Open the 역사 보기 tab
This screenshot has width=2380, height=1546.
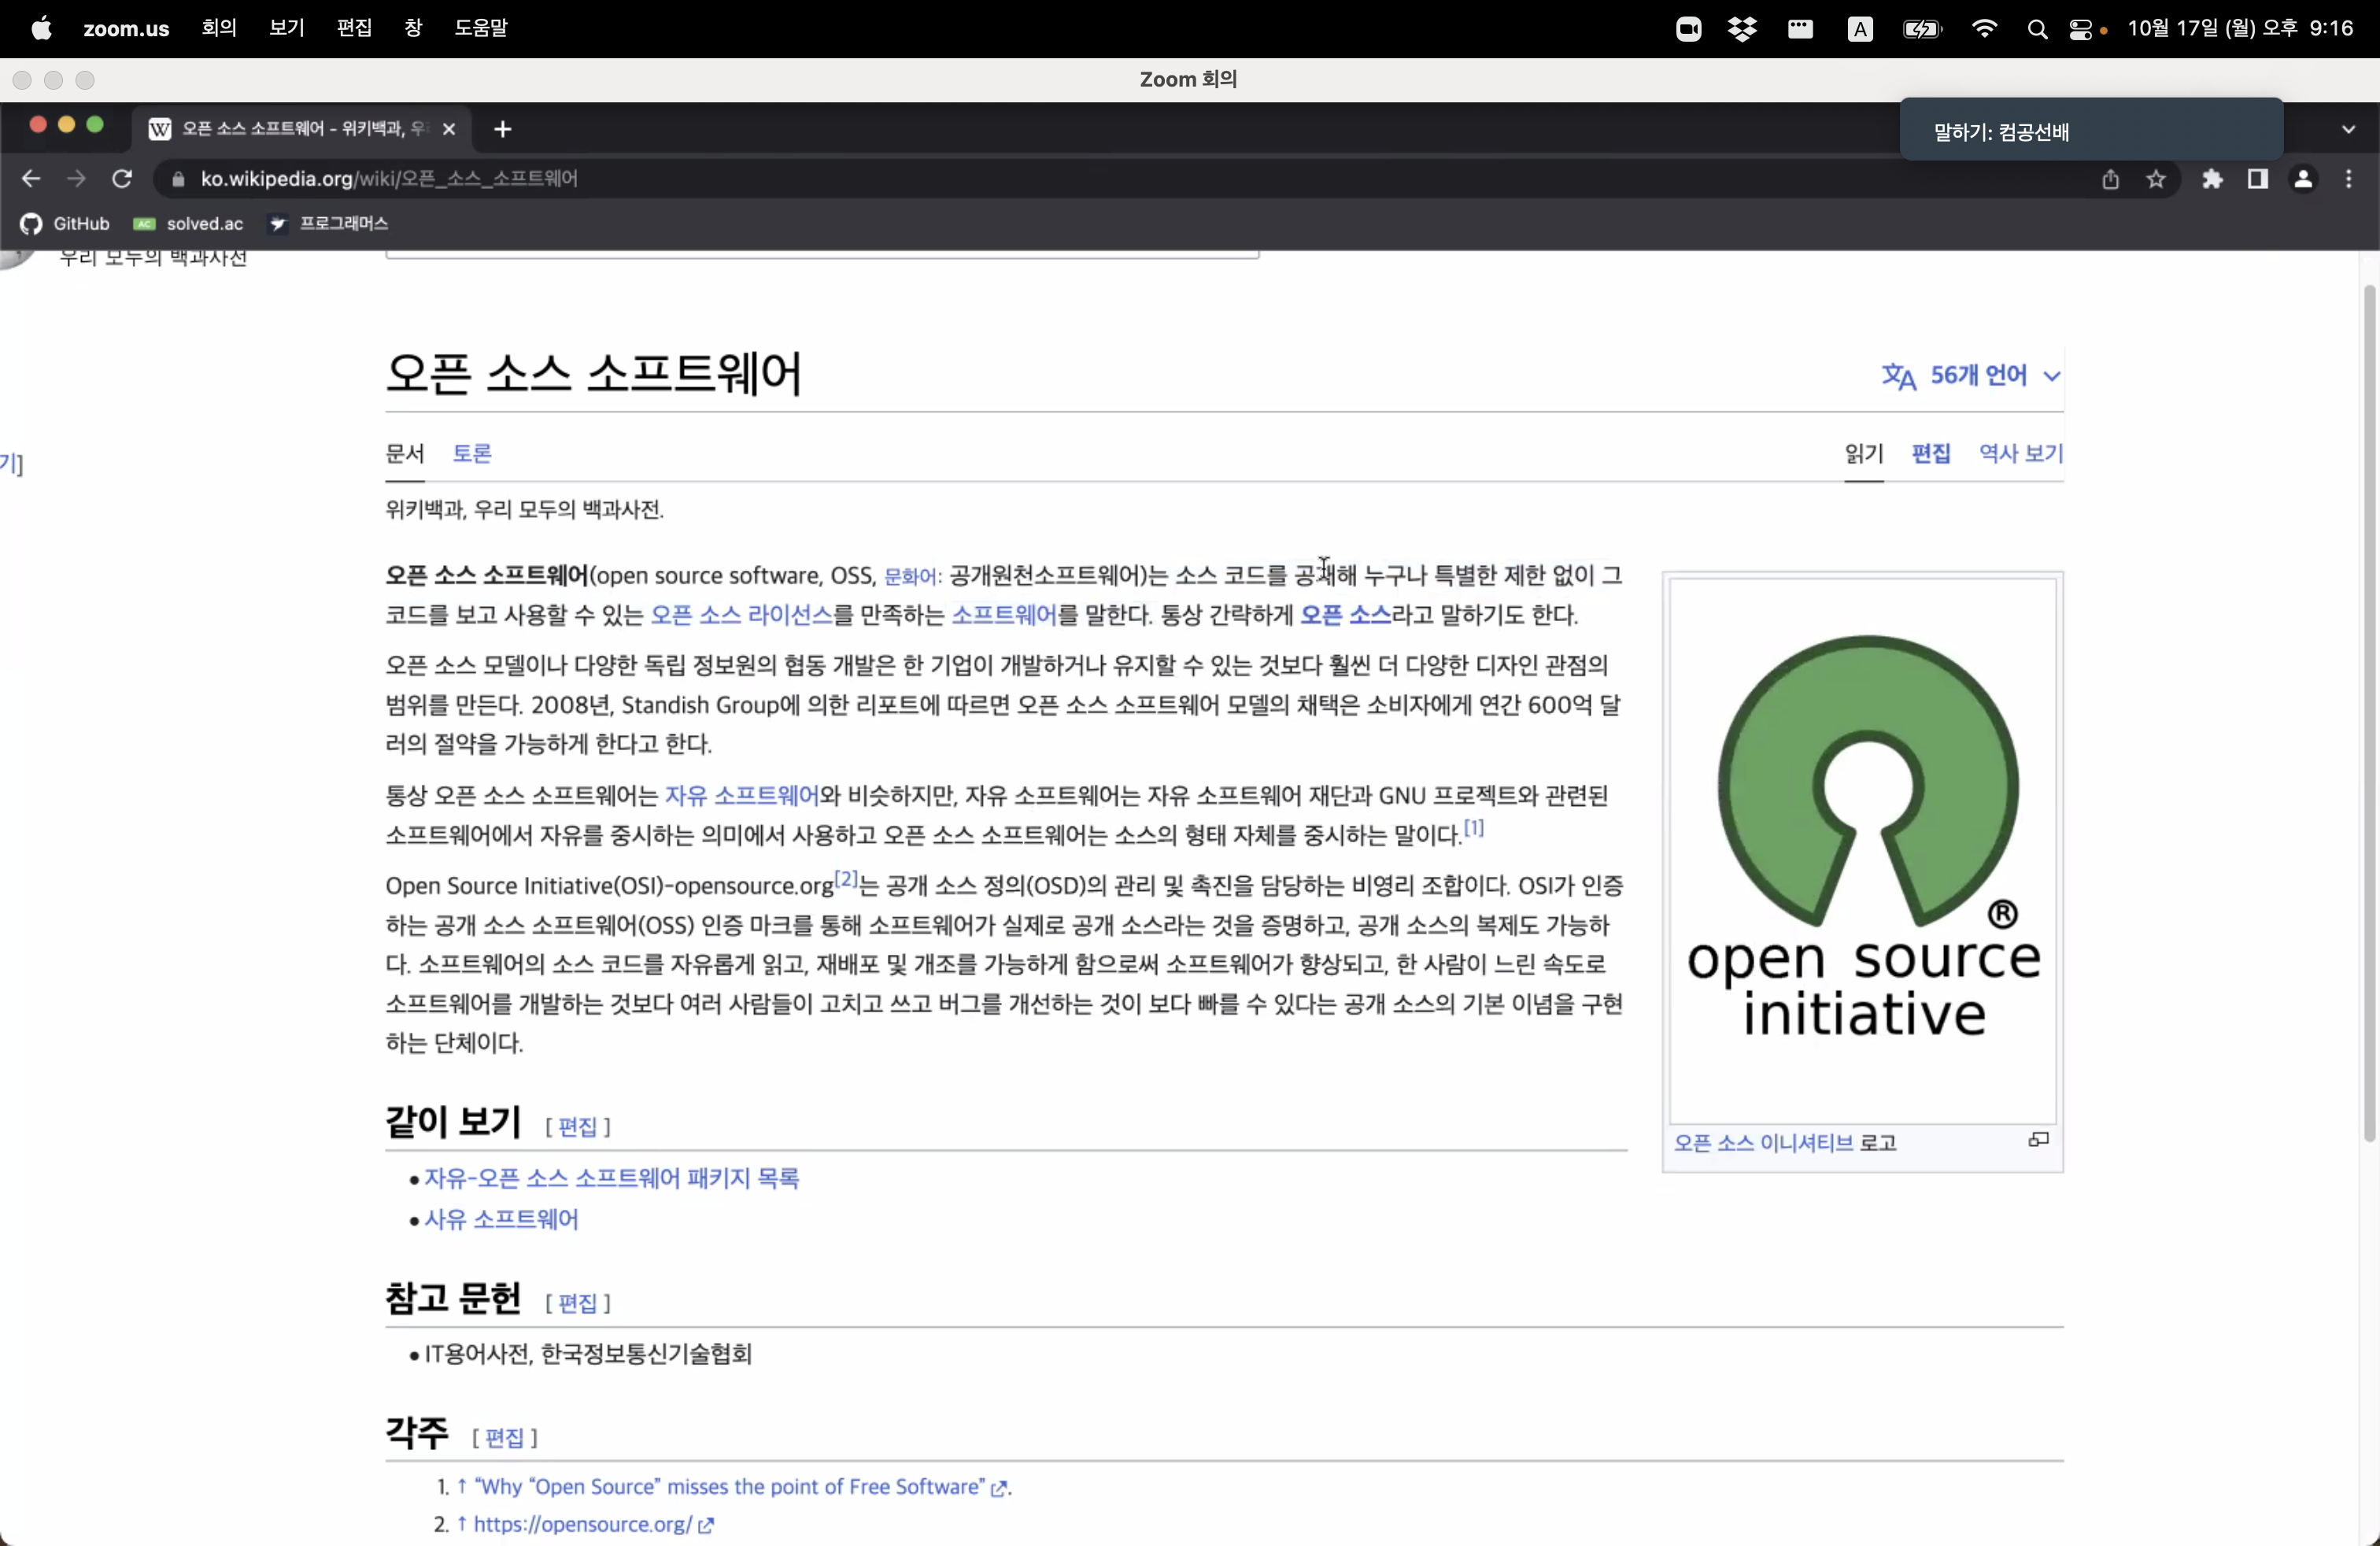2021,454
